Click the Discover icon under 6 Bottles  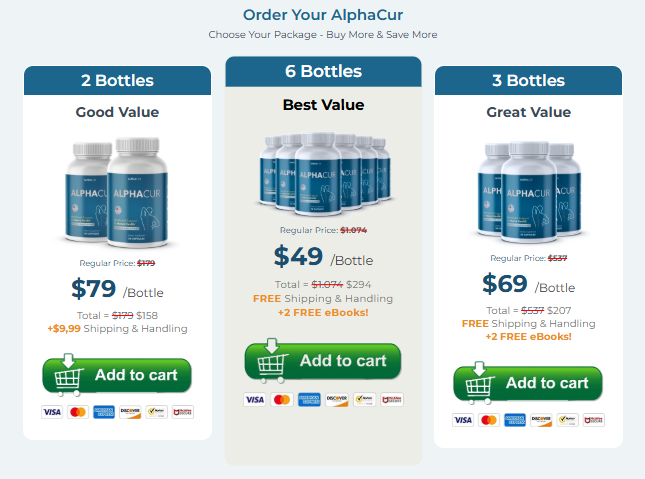[x=337, y=400]
